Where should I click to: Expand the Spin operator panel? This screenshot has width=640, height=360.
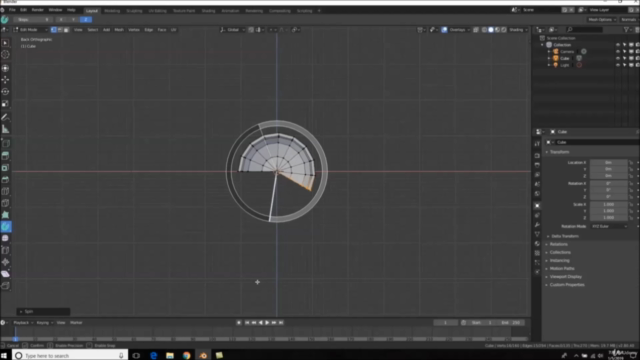tap(43, 311)
